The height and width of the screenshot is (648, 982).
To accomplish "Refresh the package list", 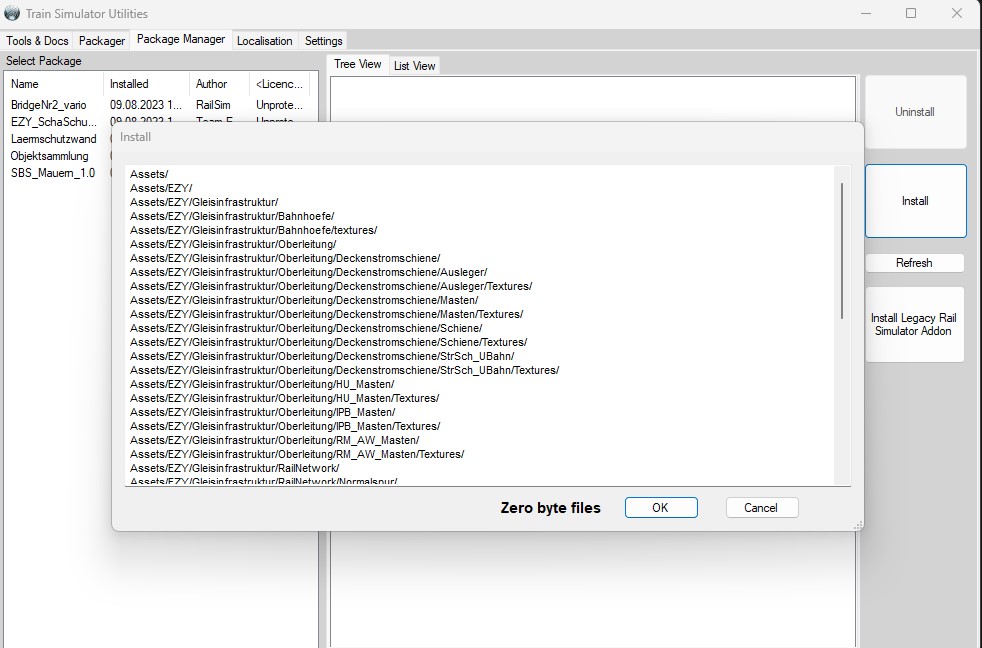I will click(914, 263).
